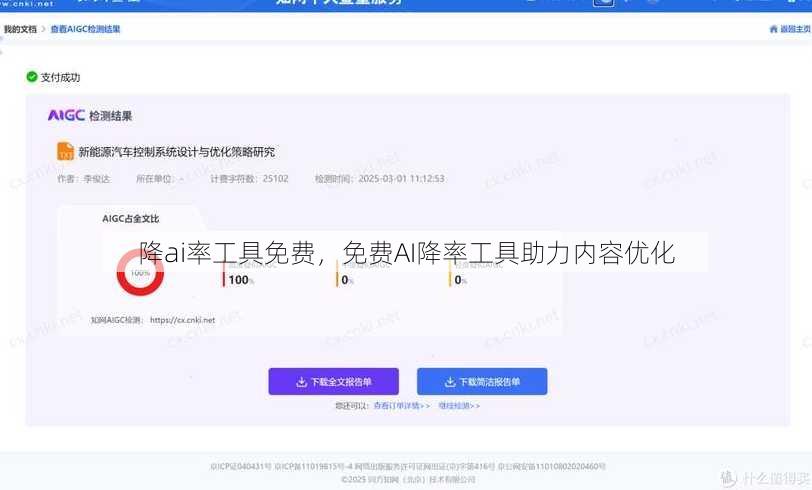Image resolution: width=812 pixels, height=490 pixels.
Task: Download the full report with 下载全文报告单
Action: [x=334, y=382]
